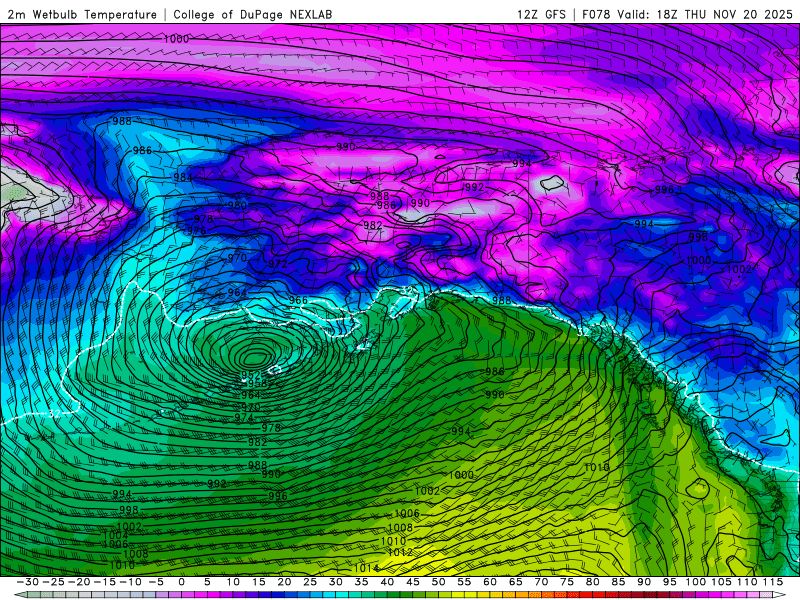
Task: Click the 5 tick label on the legend
Action: tap(207, 582)
